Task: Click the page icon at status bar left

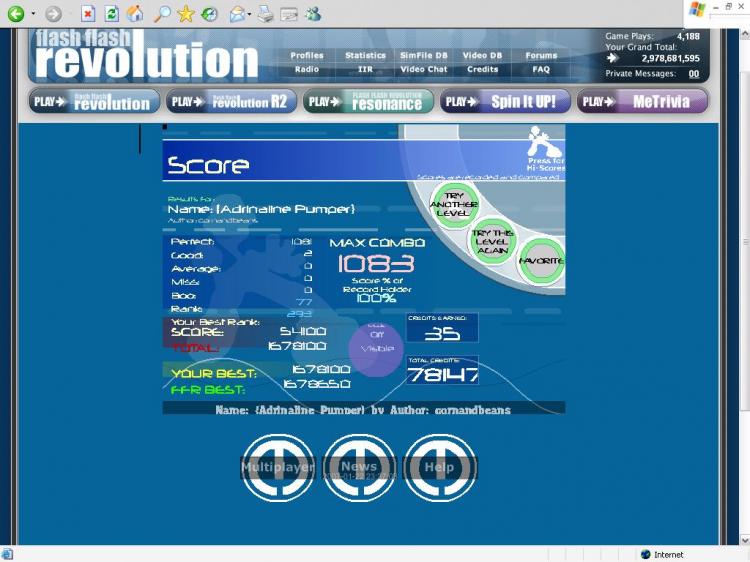Action: coord(7,554)
